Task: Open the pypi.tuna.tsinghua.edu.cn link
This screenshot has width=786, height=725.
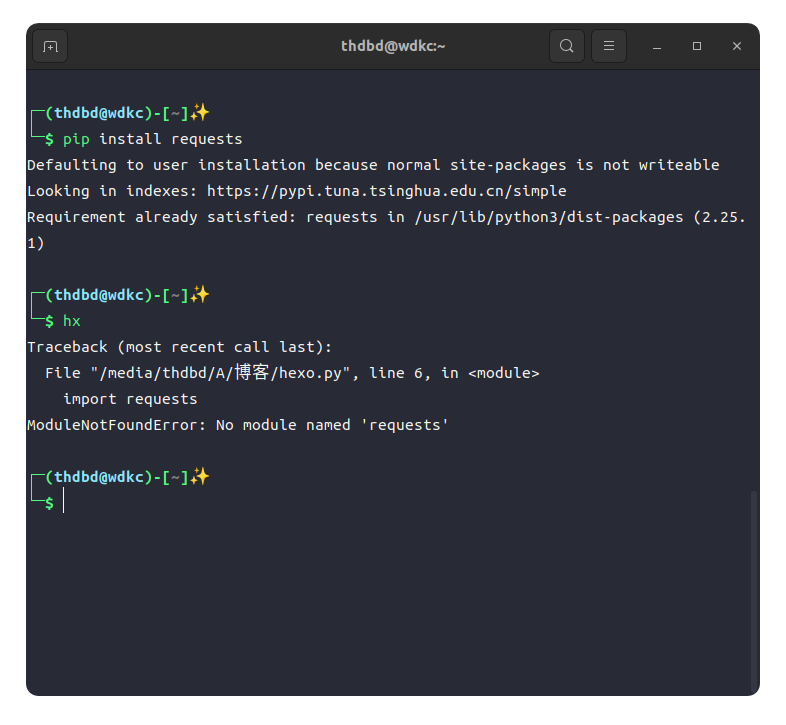Action: coord(386,191)
